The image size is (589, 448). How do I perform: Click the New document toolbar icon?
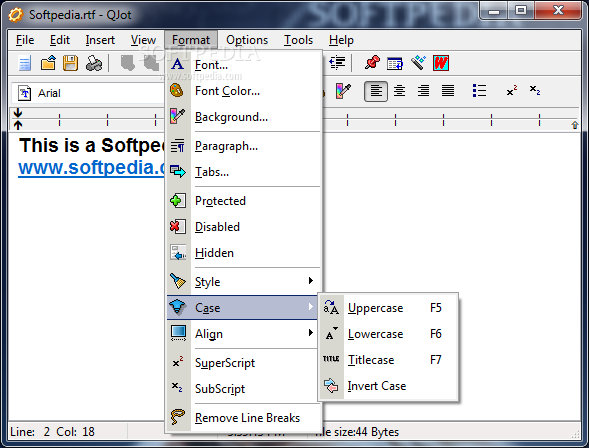click(25, 63)
